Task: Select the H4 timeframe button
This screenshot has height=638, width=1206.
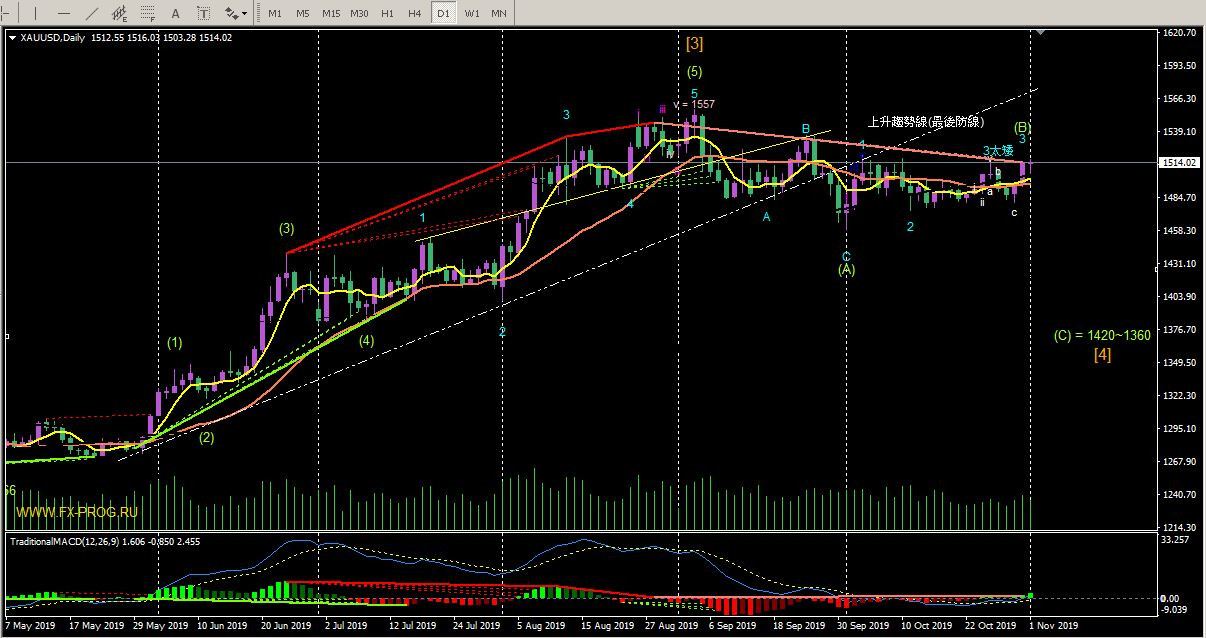Action: coord(415,13)
